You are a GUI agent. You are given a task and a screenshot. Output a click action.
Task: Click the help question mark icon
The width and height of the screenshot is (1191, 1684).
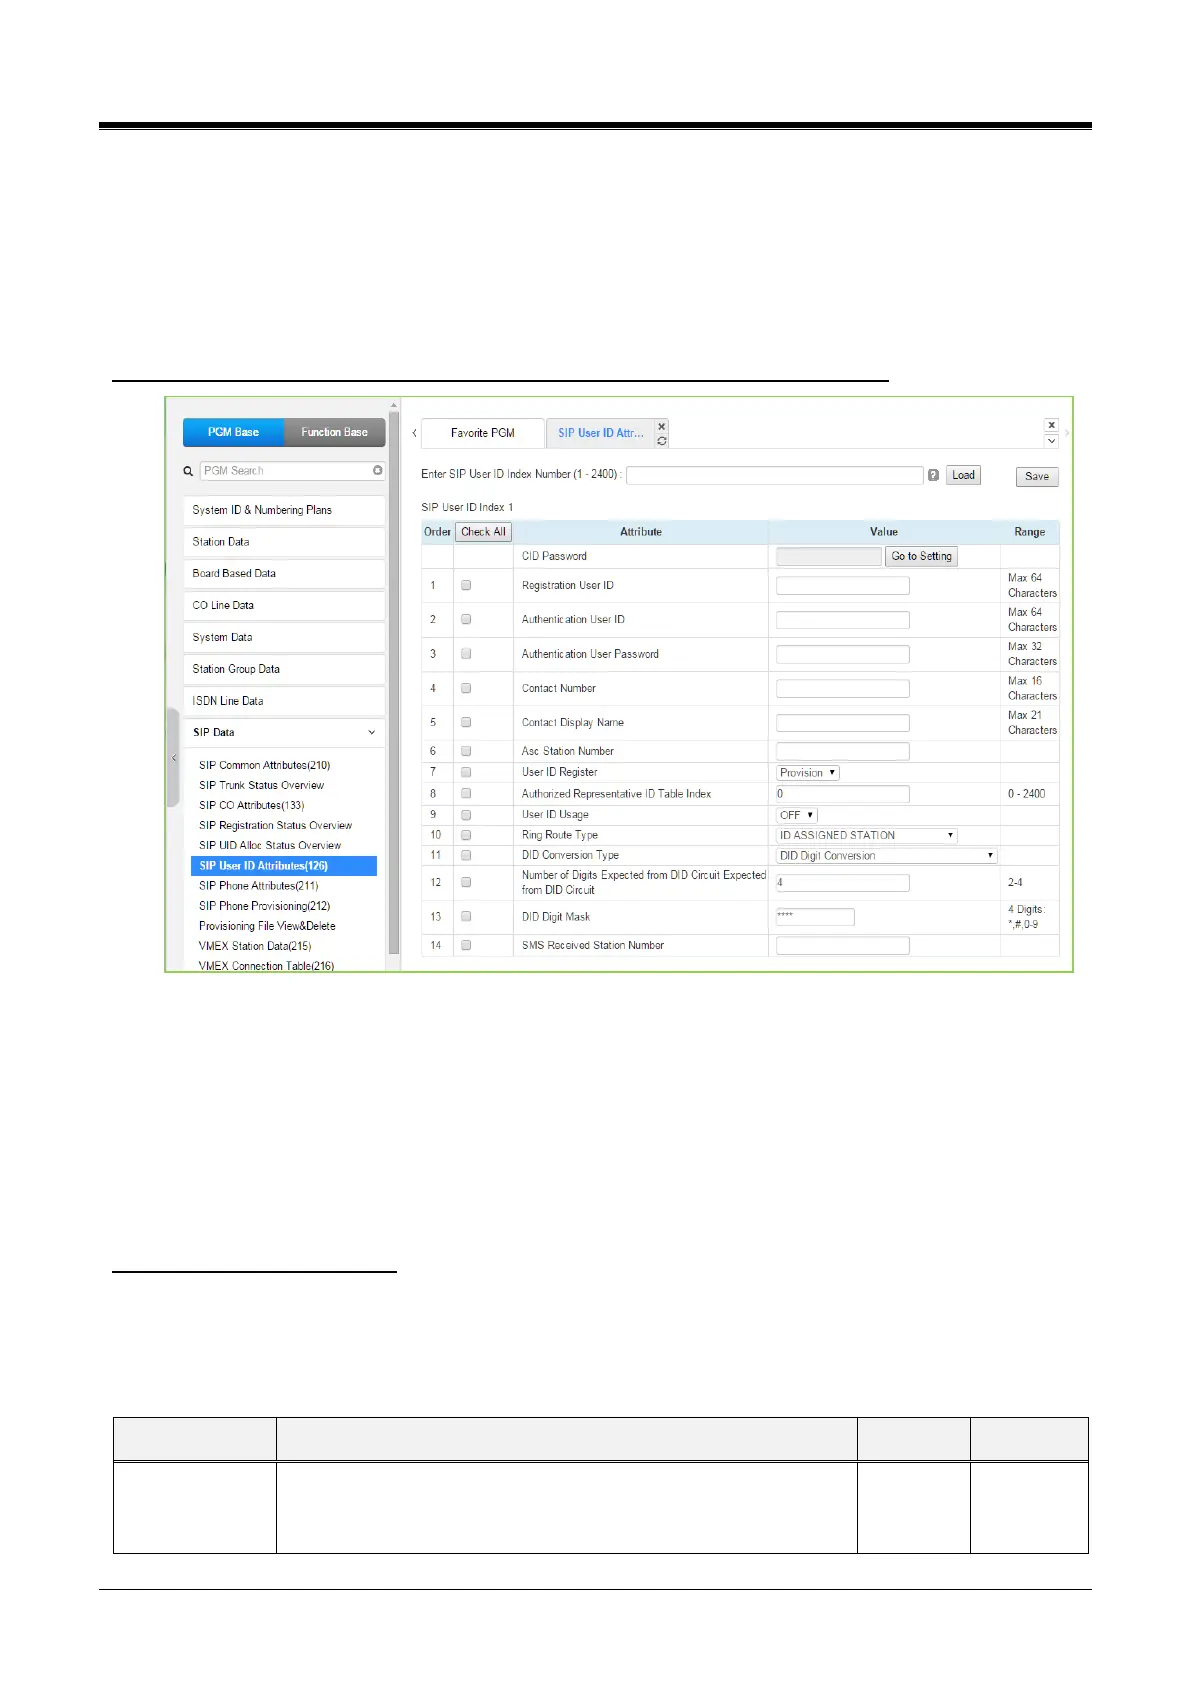tap(933, 475)
